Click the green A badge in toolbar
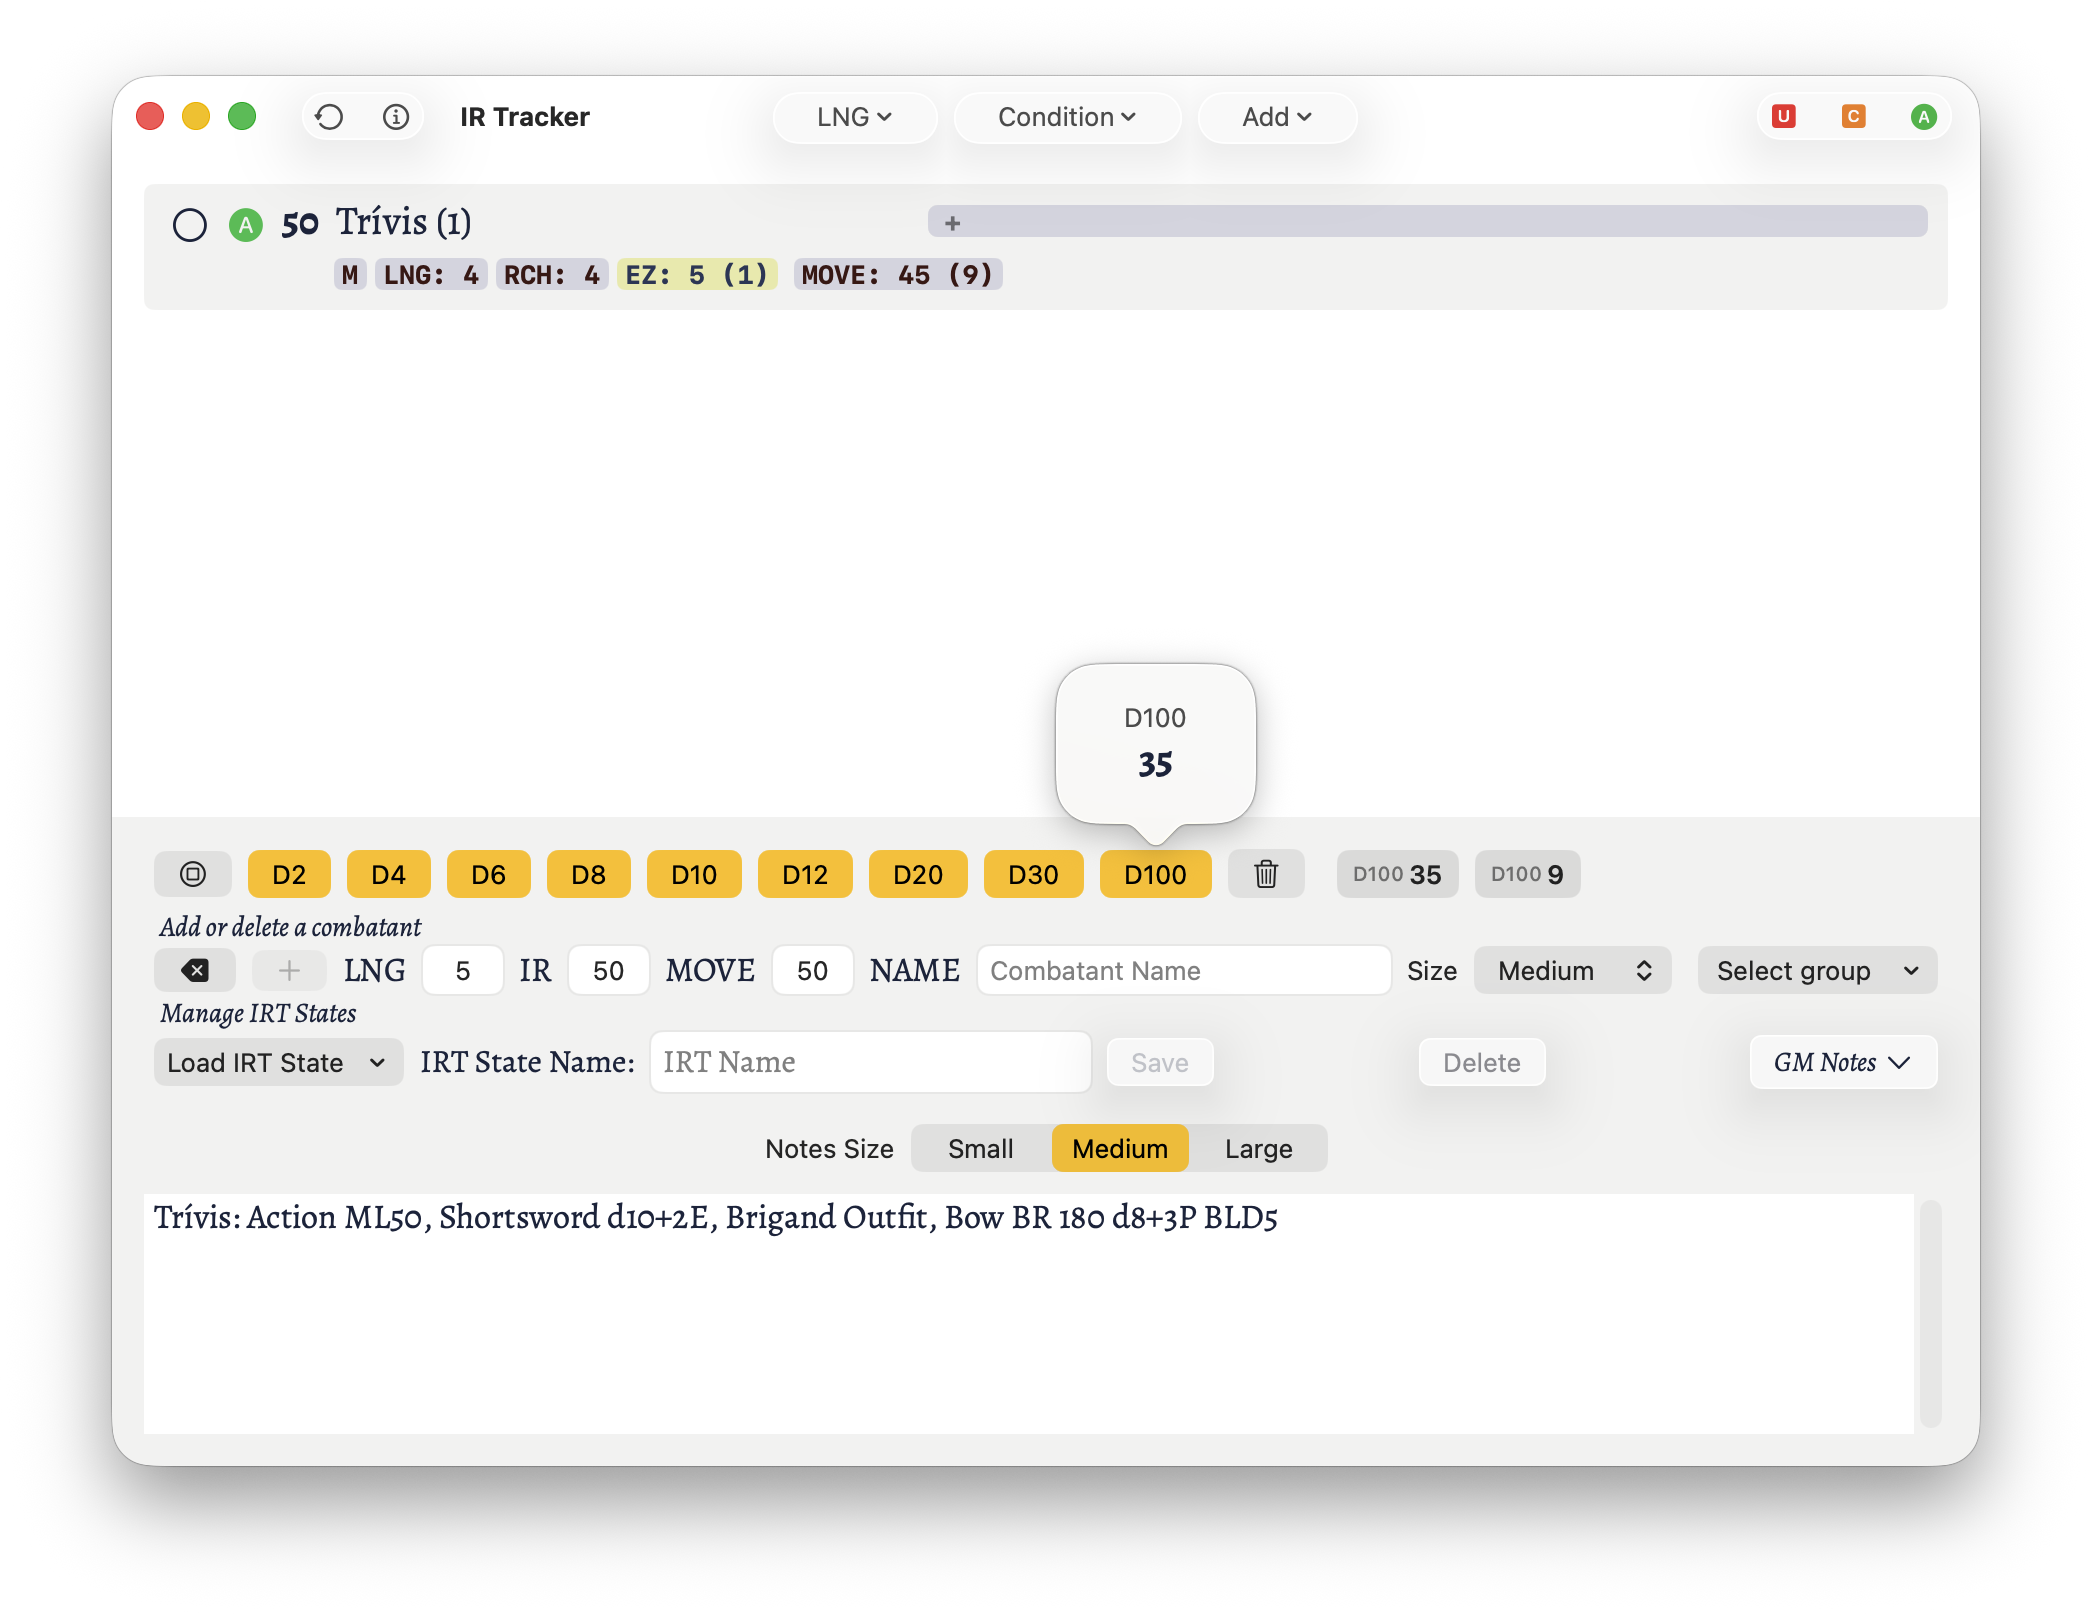Screen dimensions: 2092x1614 tap(1923, 117)
